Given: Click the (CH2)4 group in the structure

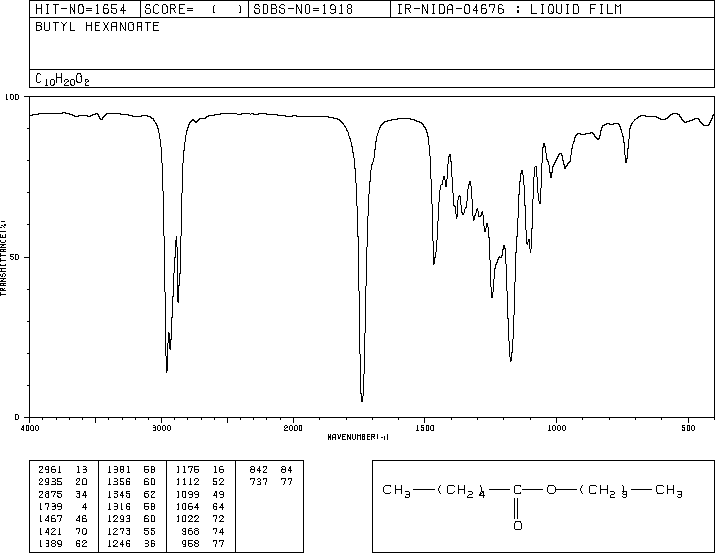Looking at the screenshot, I should tap(461, 491).
